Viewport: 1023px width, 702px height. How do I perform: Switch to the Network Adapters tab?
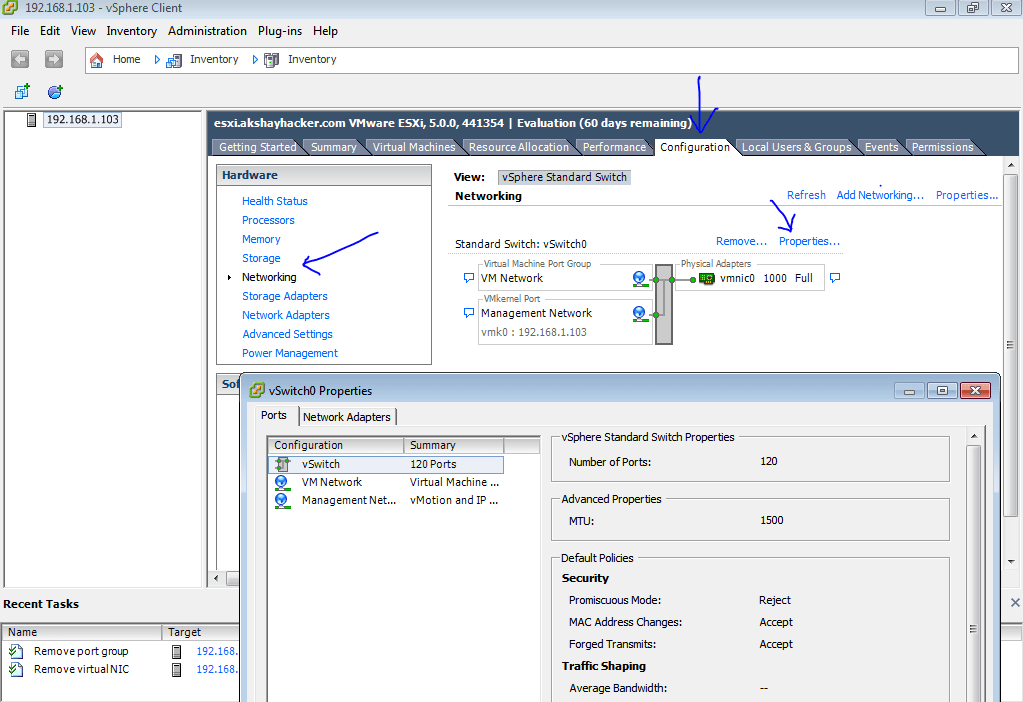[x=347, y=417]
